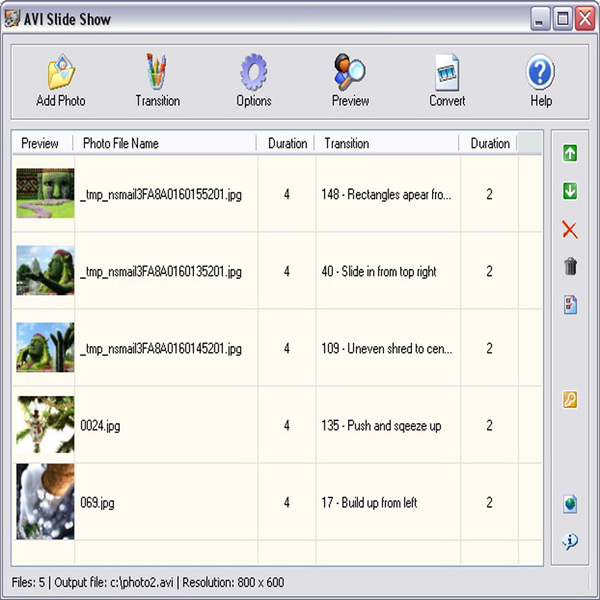Click transition '135 - Push and sqeeze up'
The image size is (600, 600).
coord(381,426)
